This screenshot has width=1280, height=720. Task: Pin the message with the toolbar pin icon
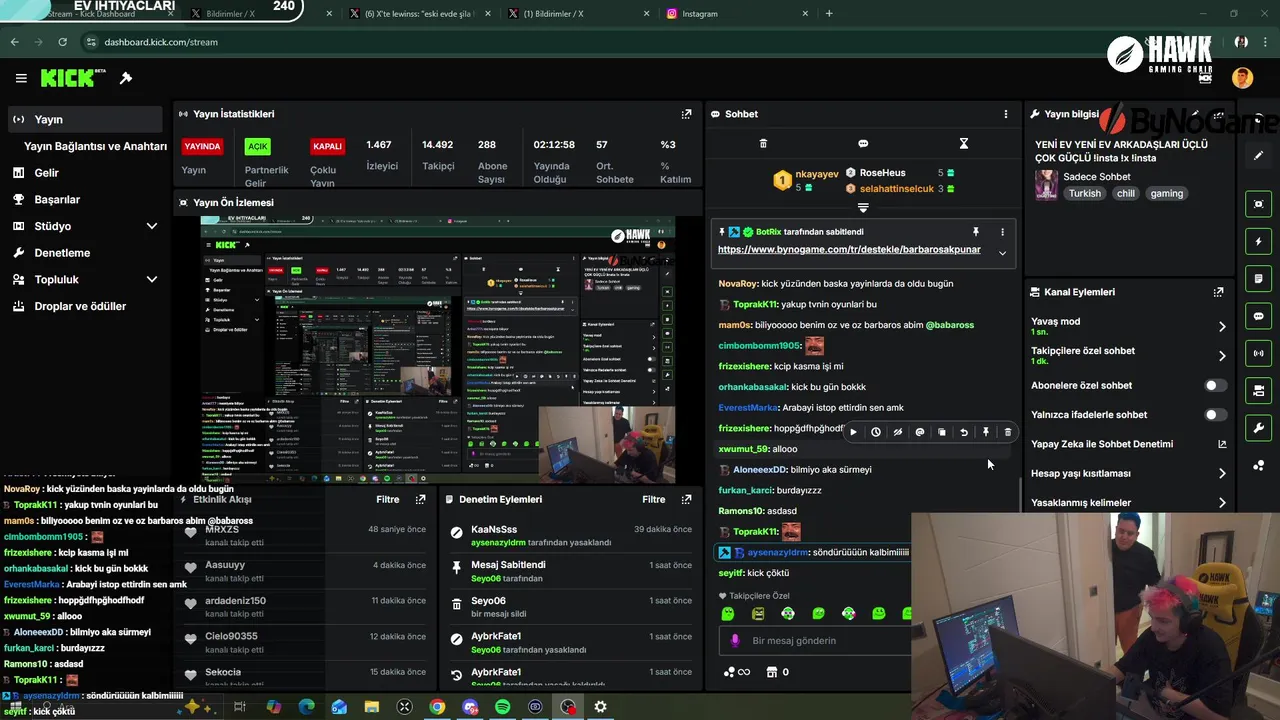coord(985,432)
